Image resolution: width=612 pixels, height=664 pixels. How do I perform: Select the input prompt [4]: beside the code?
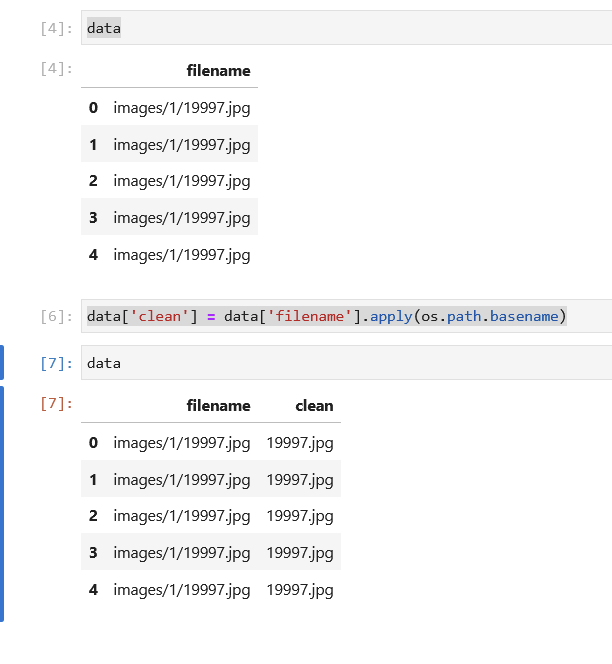click(56, 29)
